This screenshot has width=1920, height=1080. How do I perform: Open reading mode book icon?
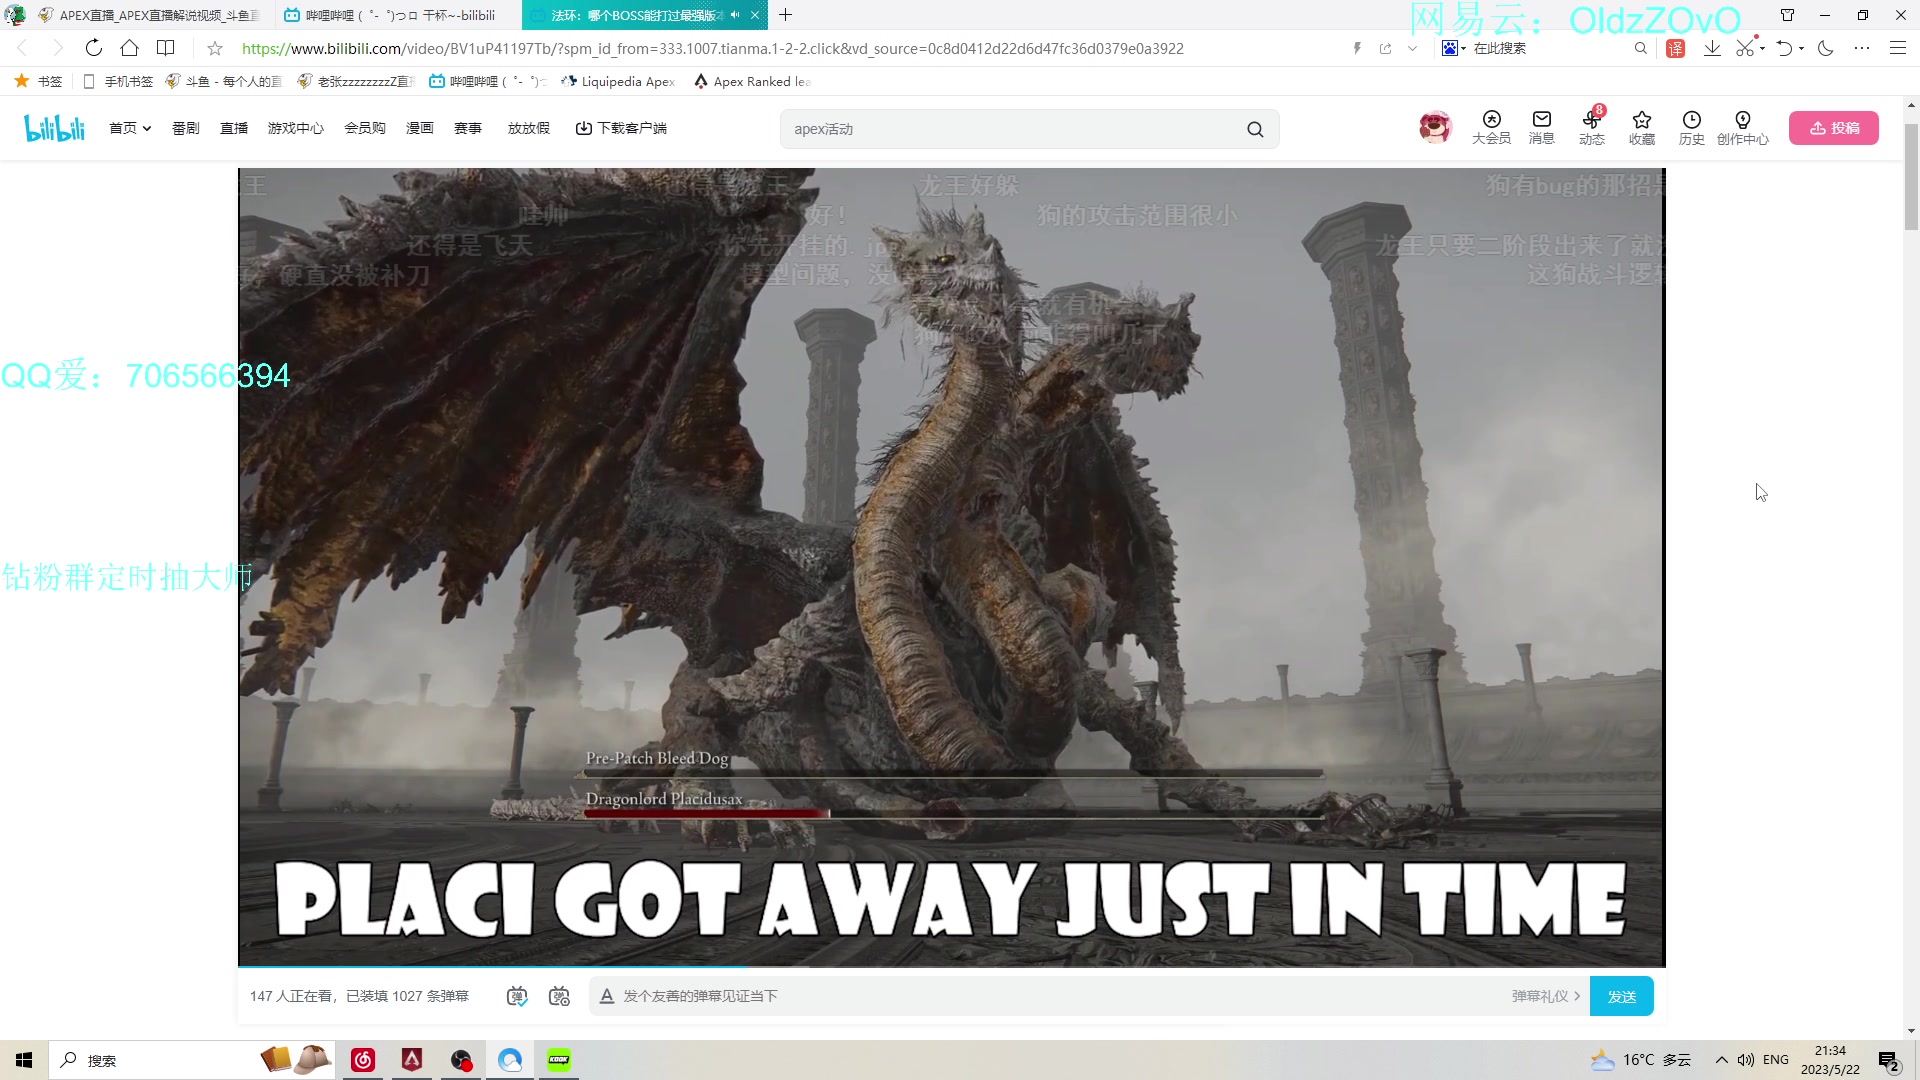166,48
